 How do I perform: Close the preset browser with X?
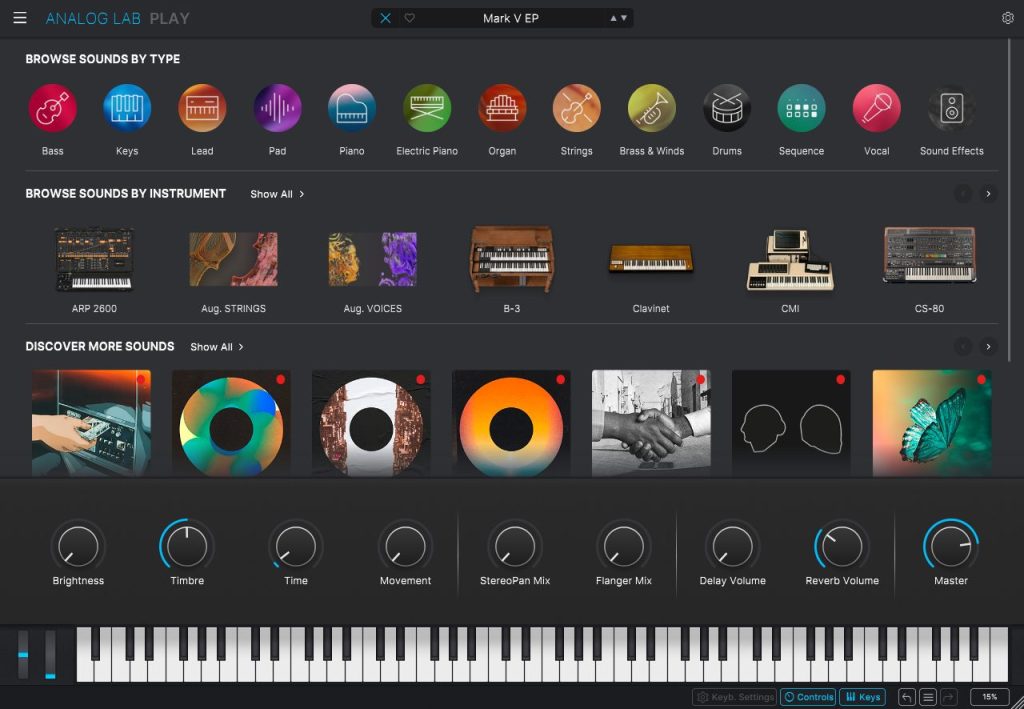(385, 18)
